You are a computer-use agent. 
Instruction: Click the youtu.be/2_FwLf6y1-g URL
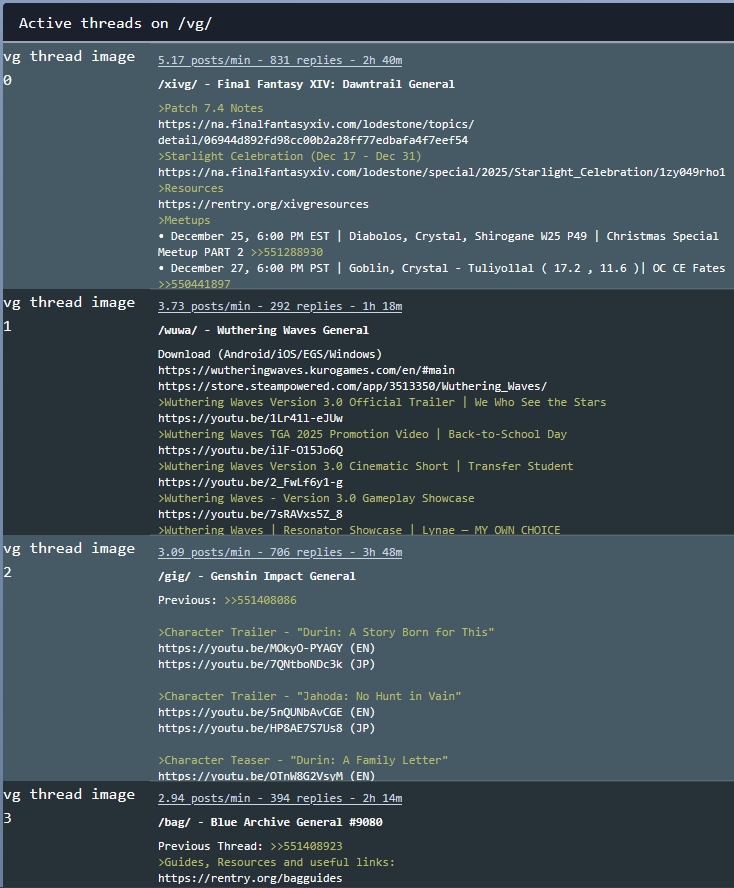250,482
